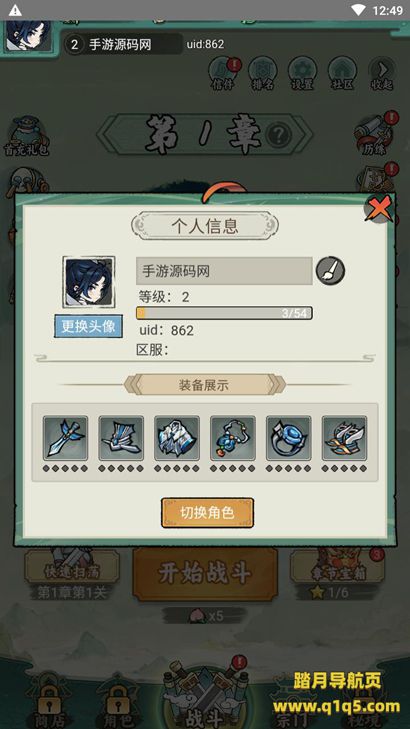The image size is (410, 729).
Task: Click the paintbrush rename icon
Action: coord(331,271)
